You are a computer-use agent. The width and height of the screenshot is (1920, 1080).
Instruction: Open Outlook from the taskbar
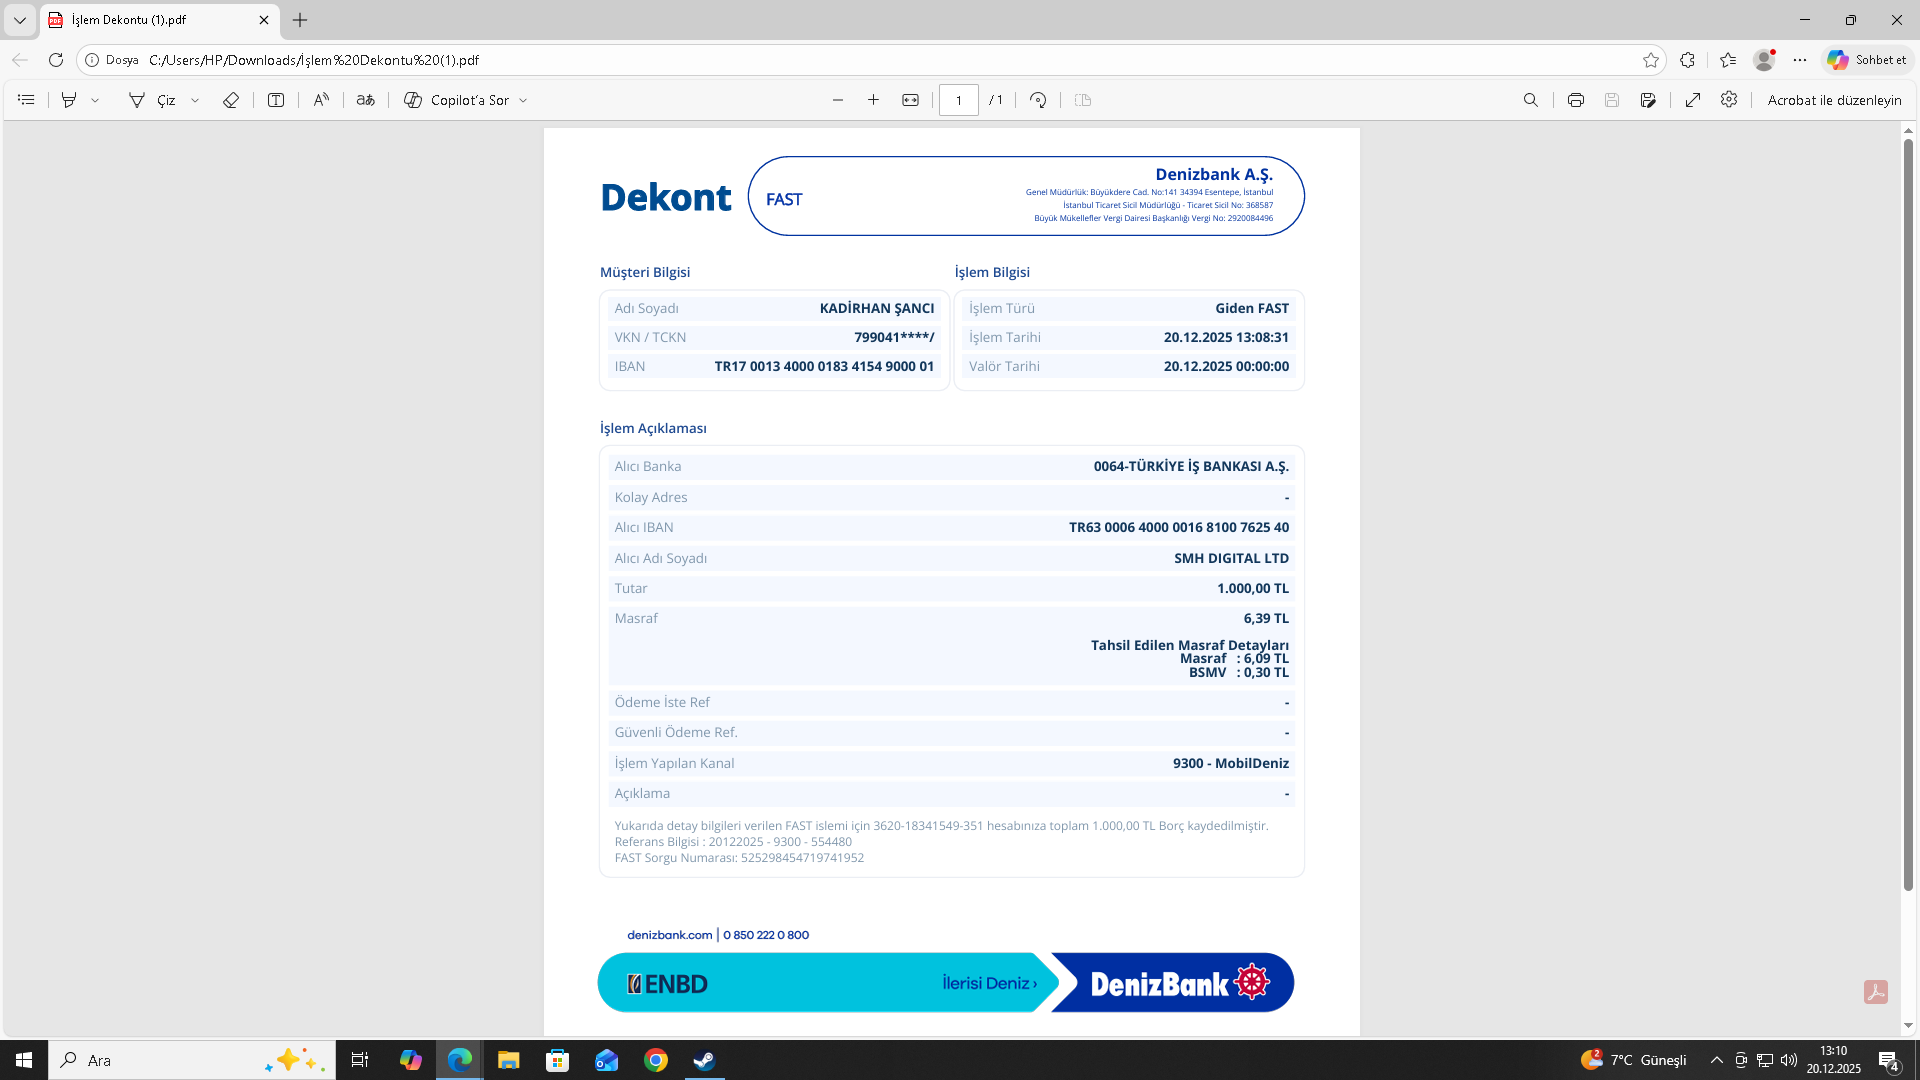point(607,1060)
